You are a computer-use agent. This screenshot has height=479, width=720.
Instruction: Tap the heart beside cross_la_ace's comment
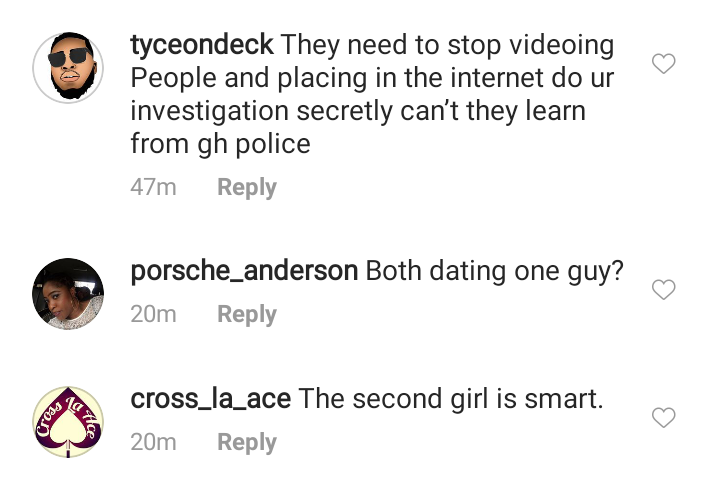(x=664, y=417)
